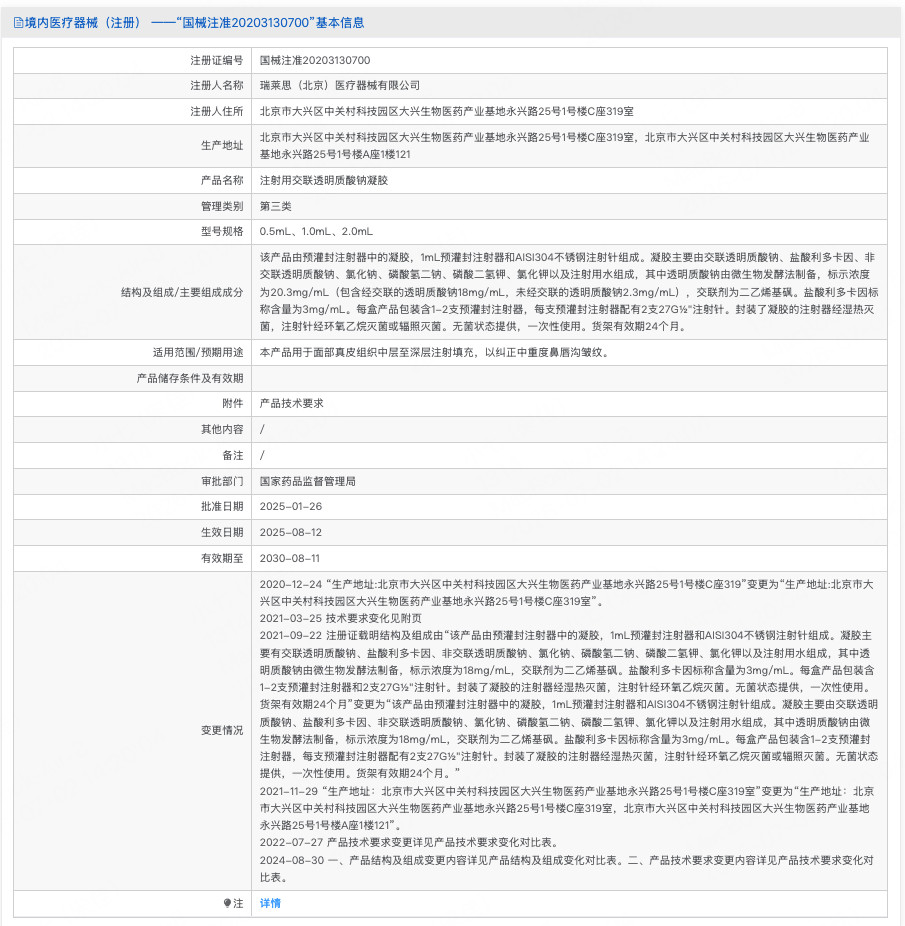Image resolution: width=905 pixels, height=926 pixels.
Task: Click the 2020-12-24 change record entry
Action: pyautogui.click(x=567, y=593)
